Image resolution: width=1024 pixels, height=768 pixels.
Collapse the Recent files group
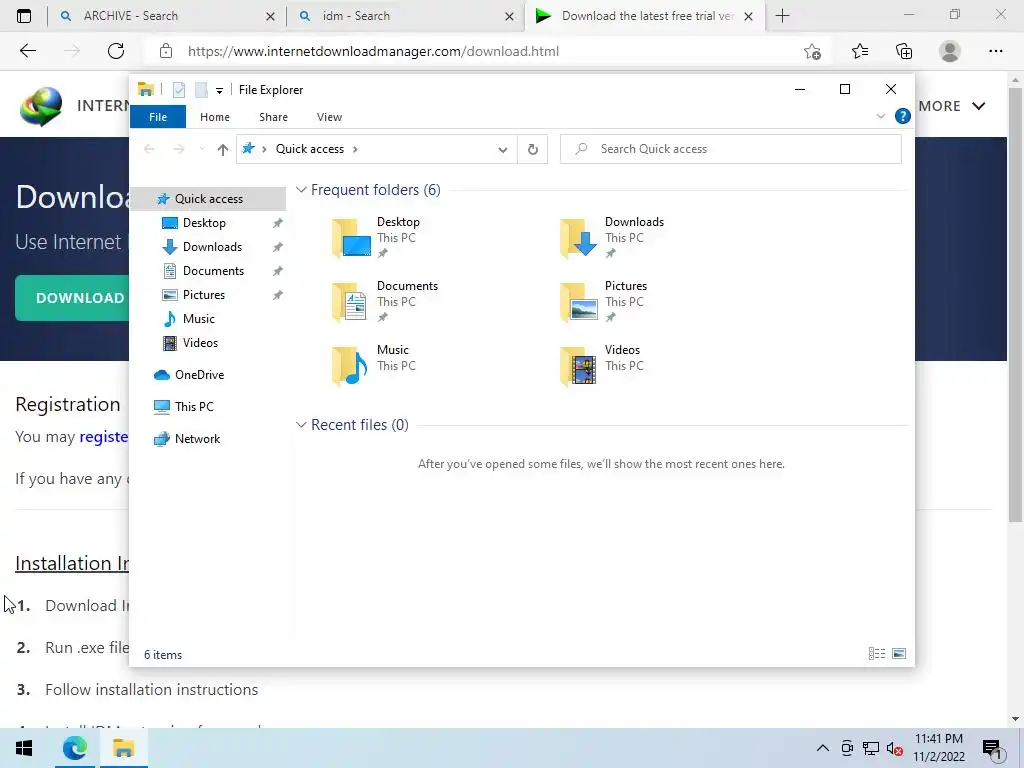tap(301, 425)
